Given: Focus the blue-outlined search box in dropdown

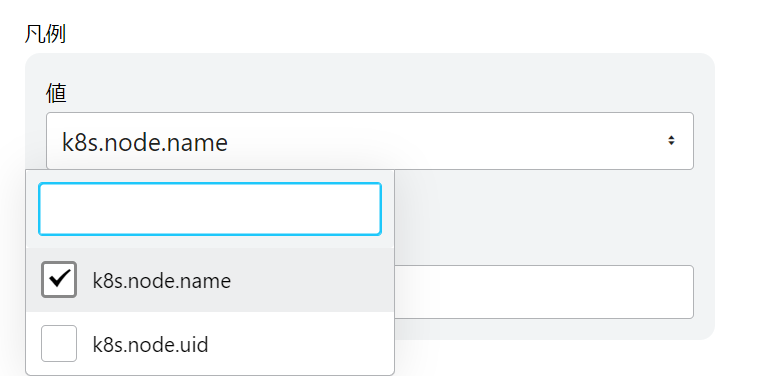Looking at the screenshot, I should point(210,209).
